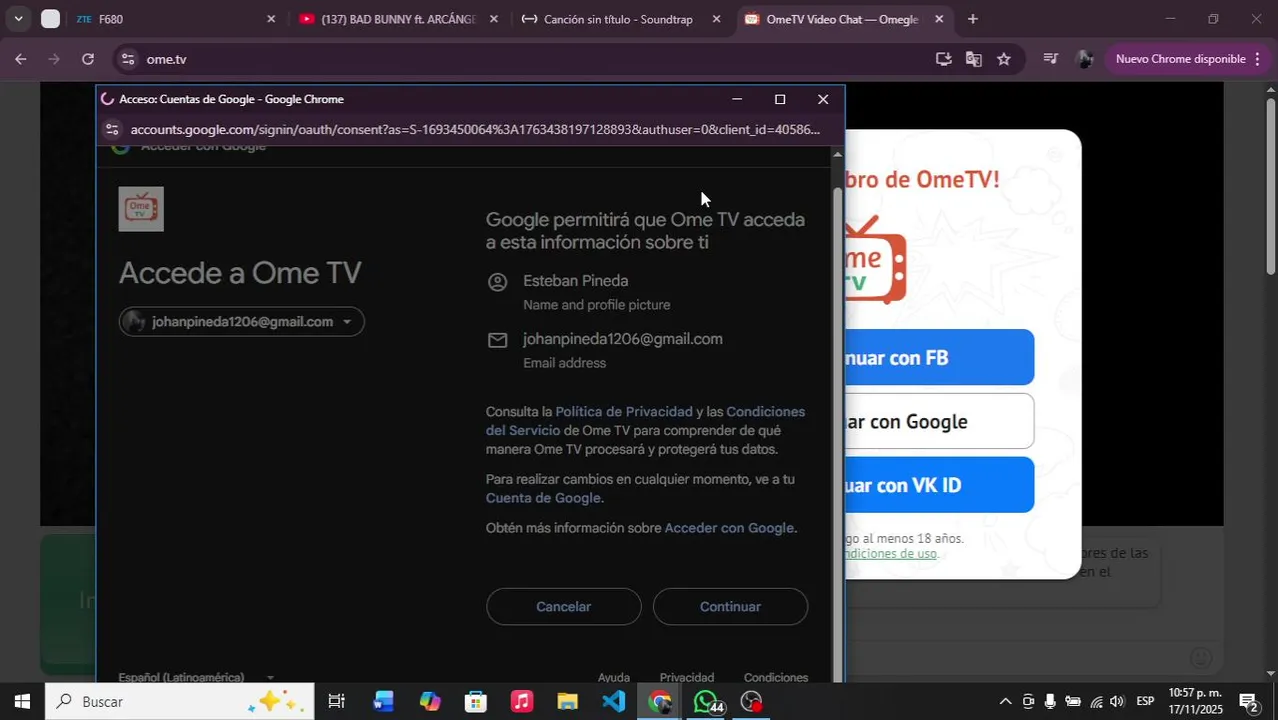Screen dimensions: 1278x720
Task: Click the Privacidad footer link
Action: click(x=687, y=677)
